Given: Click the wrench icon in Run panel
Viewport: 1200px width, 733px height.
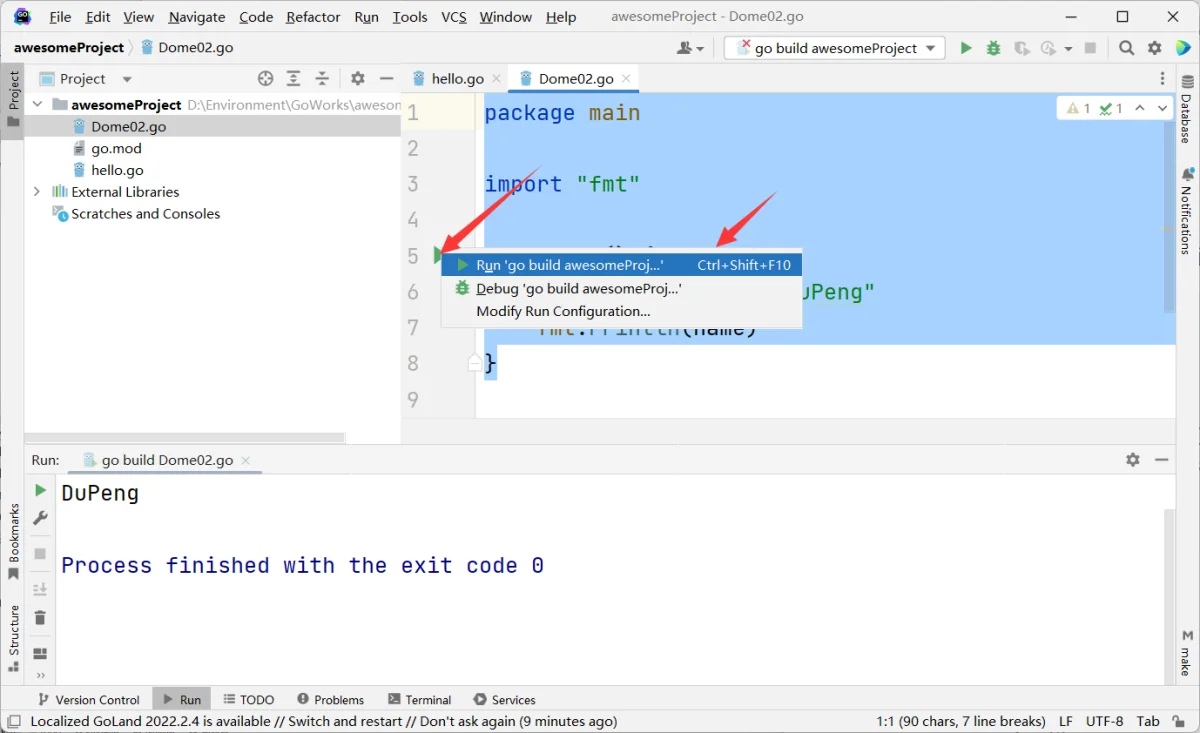Looking at the screenshot, I should click(40, 517).
